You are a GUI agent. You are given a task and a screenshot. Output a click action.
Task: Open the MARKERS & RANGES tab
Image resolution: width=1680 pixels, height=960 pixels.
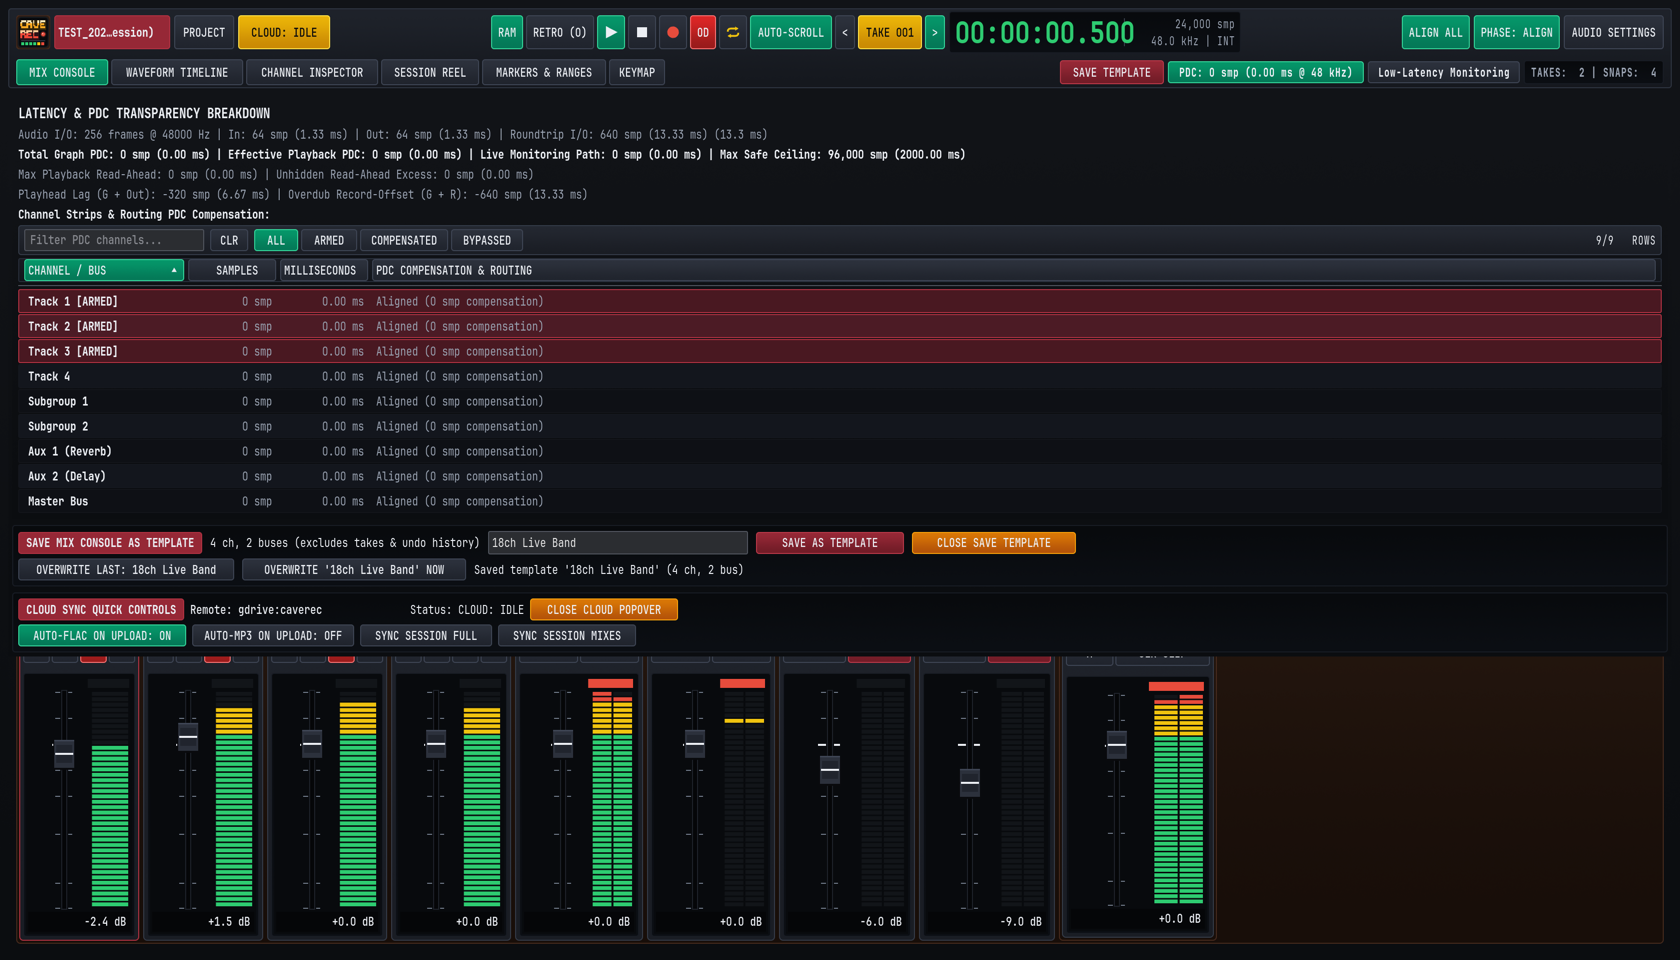coord(544,72)
